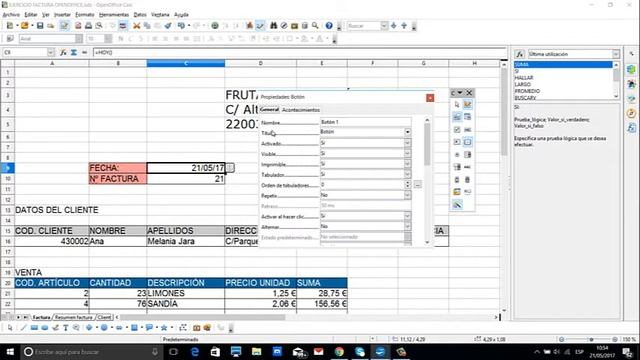
Task: Click the Rectangle drawing tool
Action: 34,328
